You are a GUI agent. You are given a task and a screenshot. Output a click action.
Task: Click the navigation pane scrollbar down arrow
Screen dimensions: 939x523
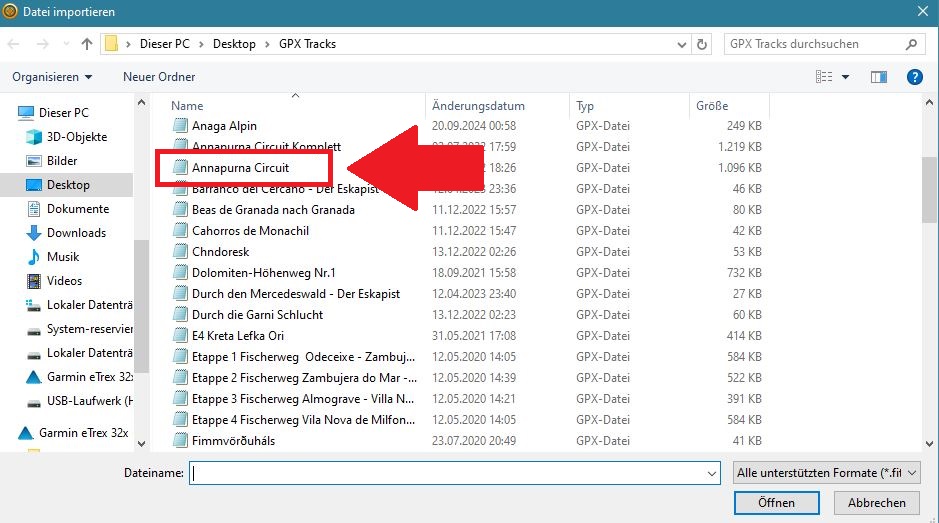[x=141, y=443]
